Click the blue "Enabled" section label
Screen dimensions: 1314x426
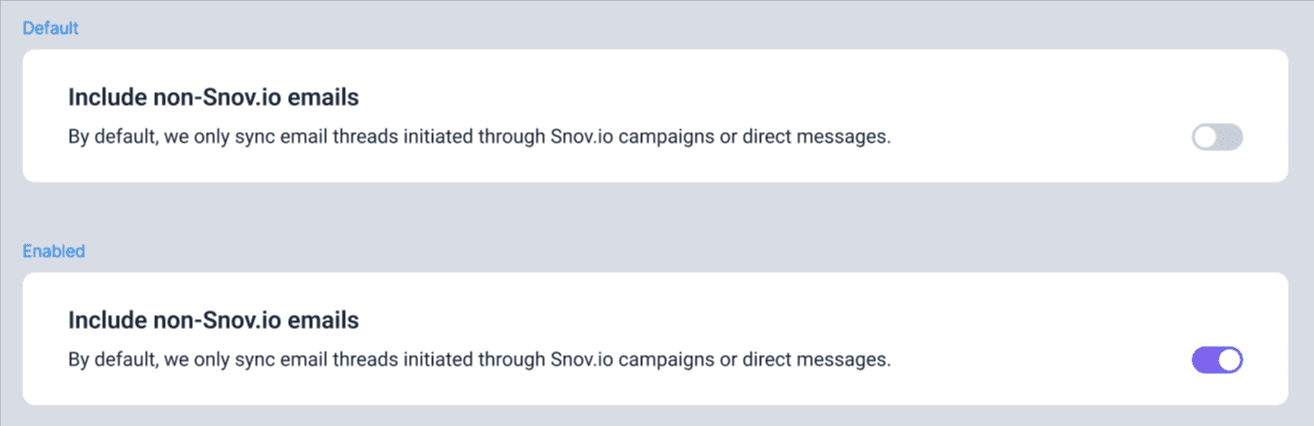click(53, 251)
